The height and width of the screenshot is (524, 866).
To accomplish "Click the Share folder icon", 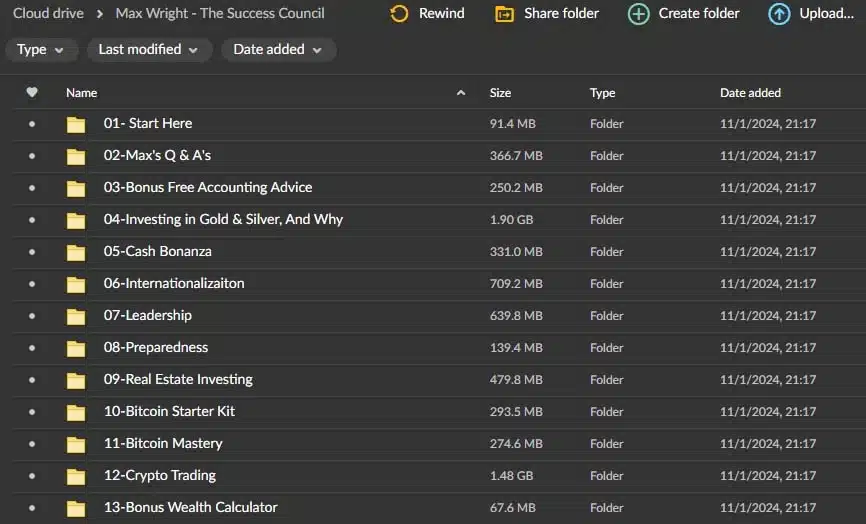I will [x=504, y=14].
